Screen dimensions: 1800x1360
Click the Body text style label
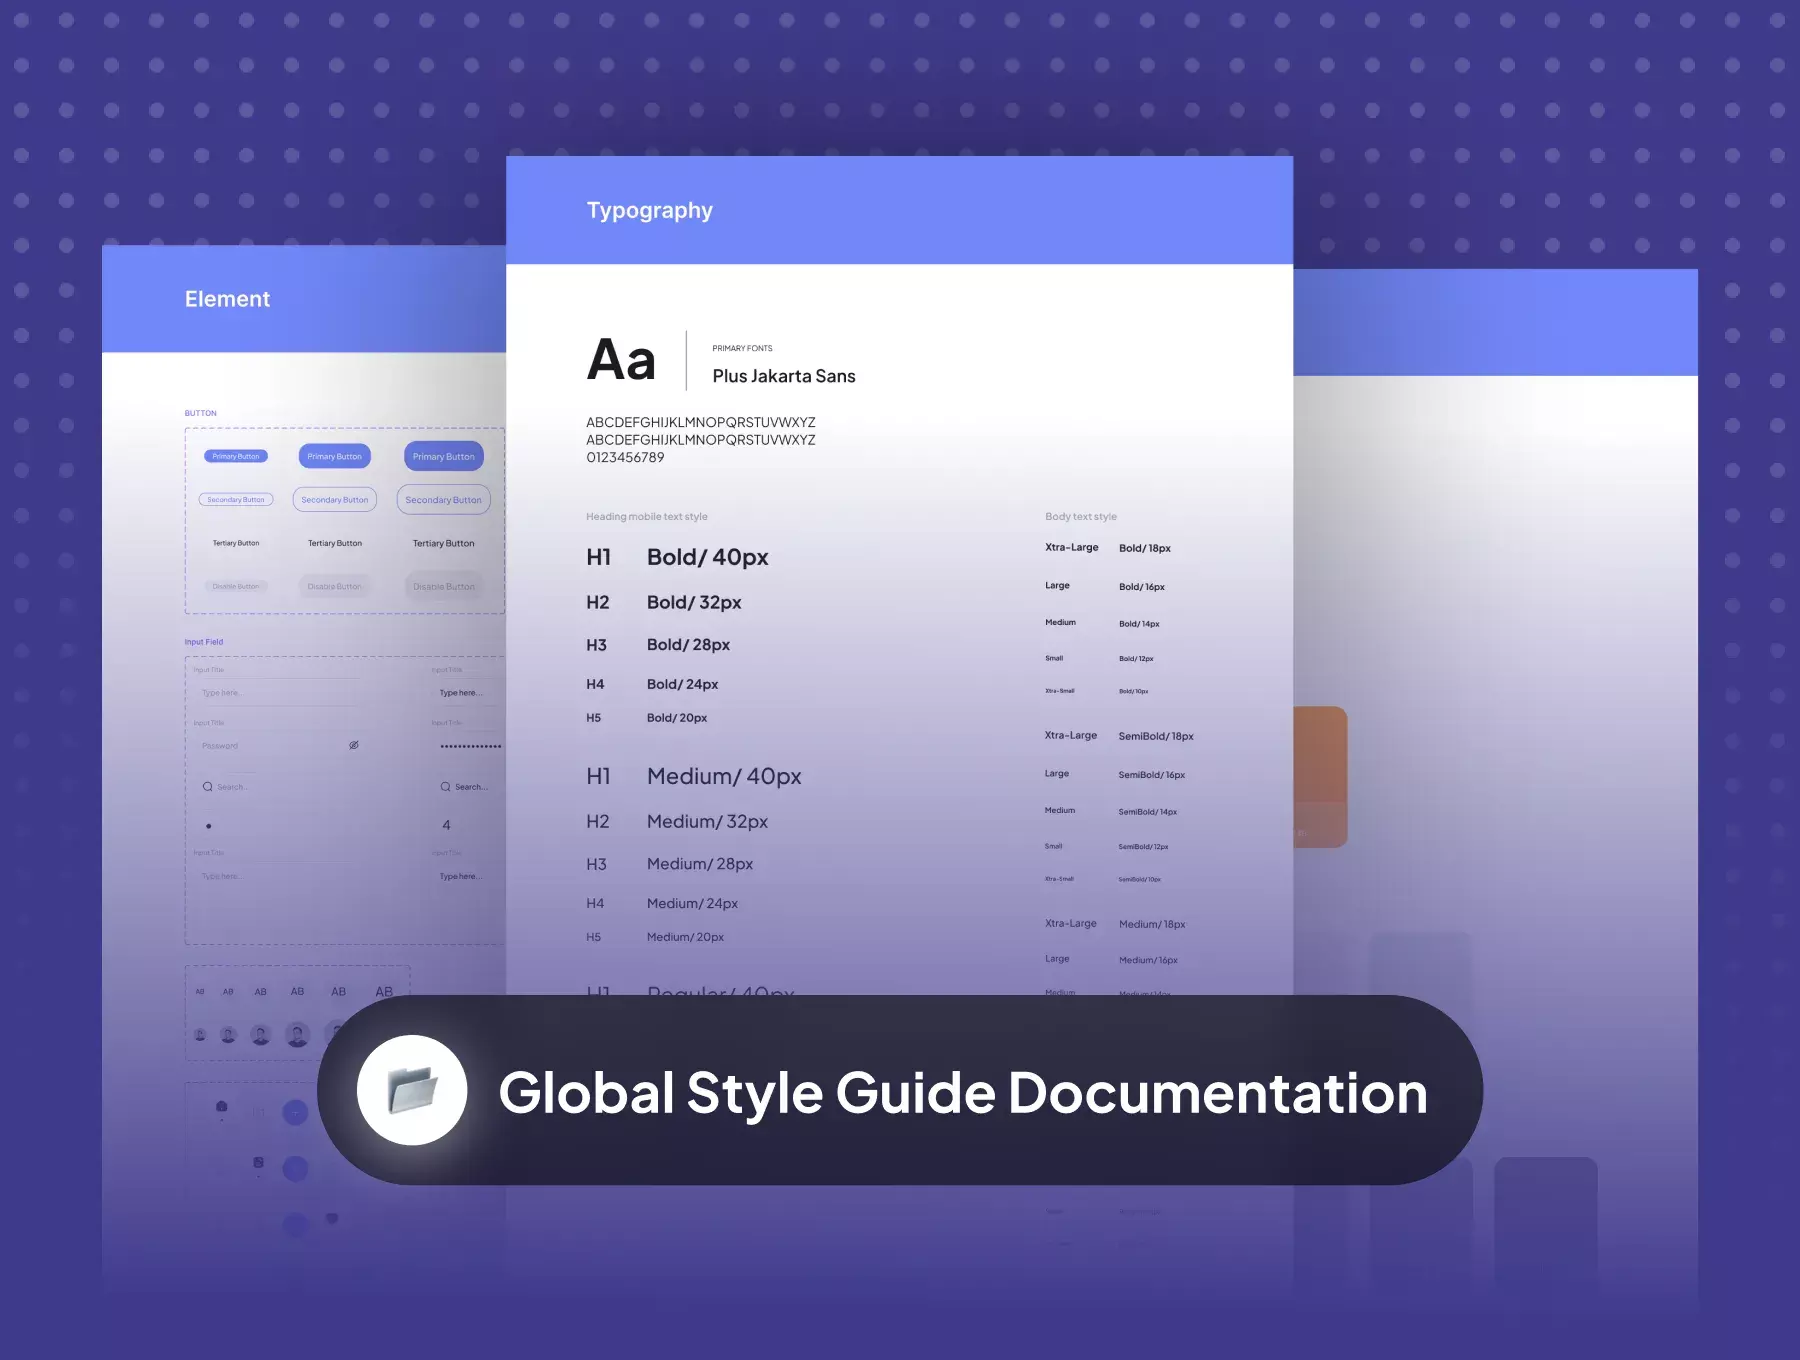(x=1081, y=517)
